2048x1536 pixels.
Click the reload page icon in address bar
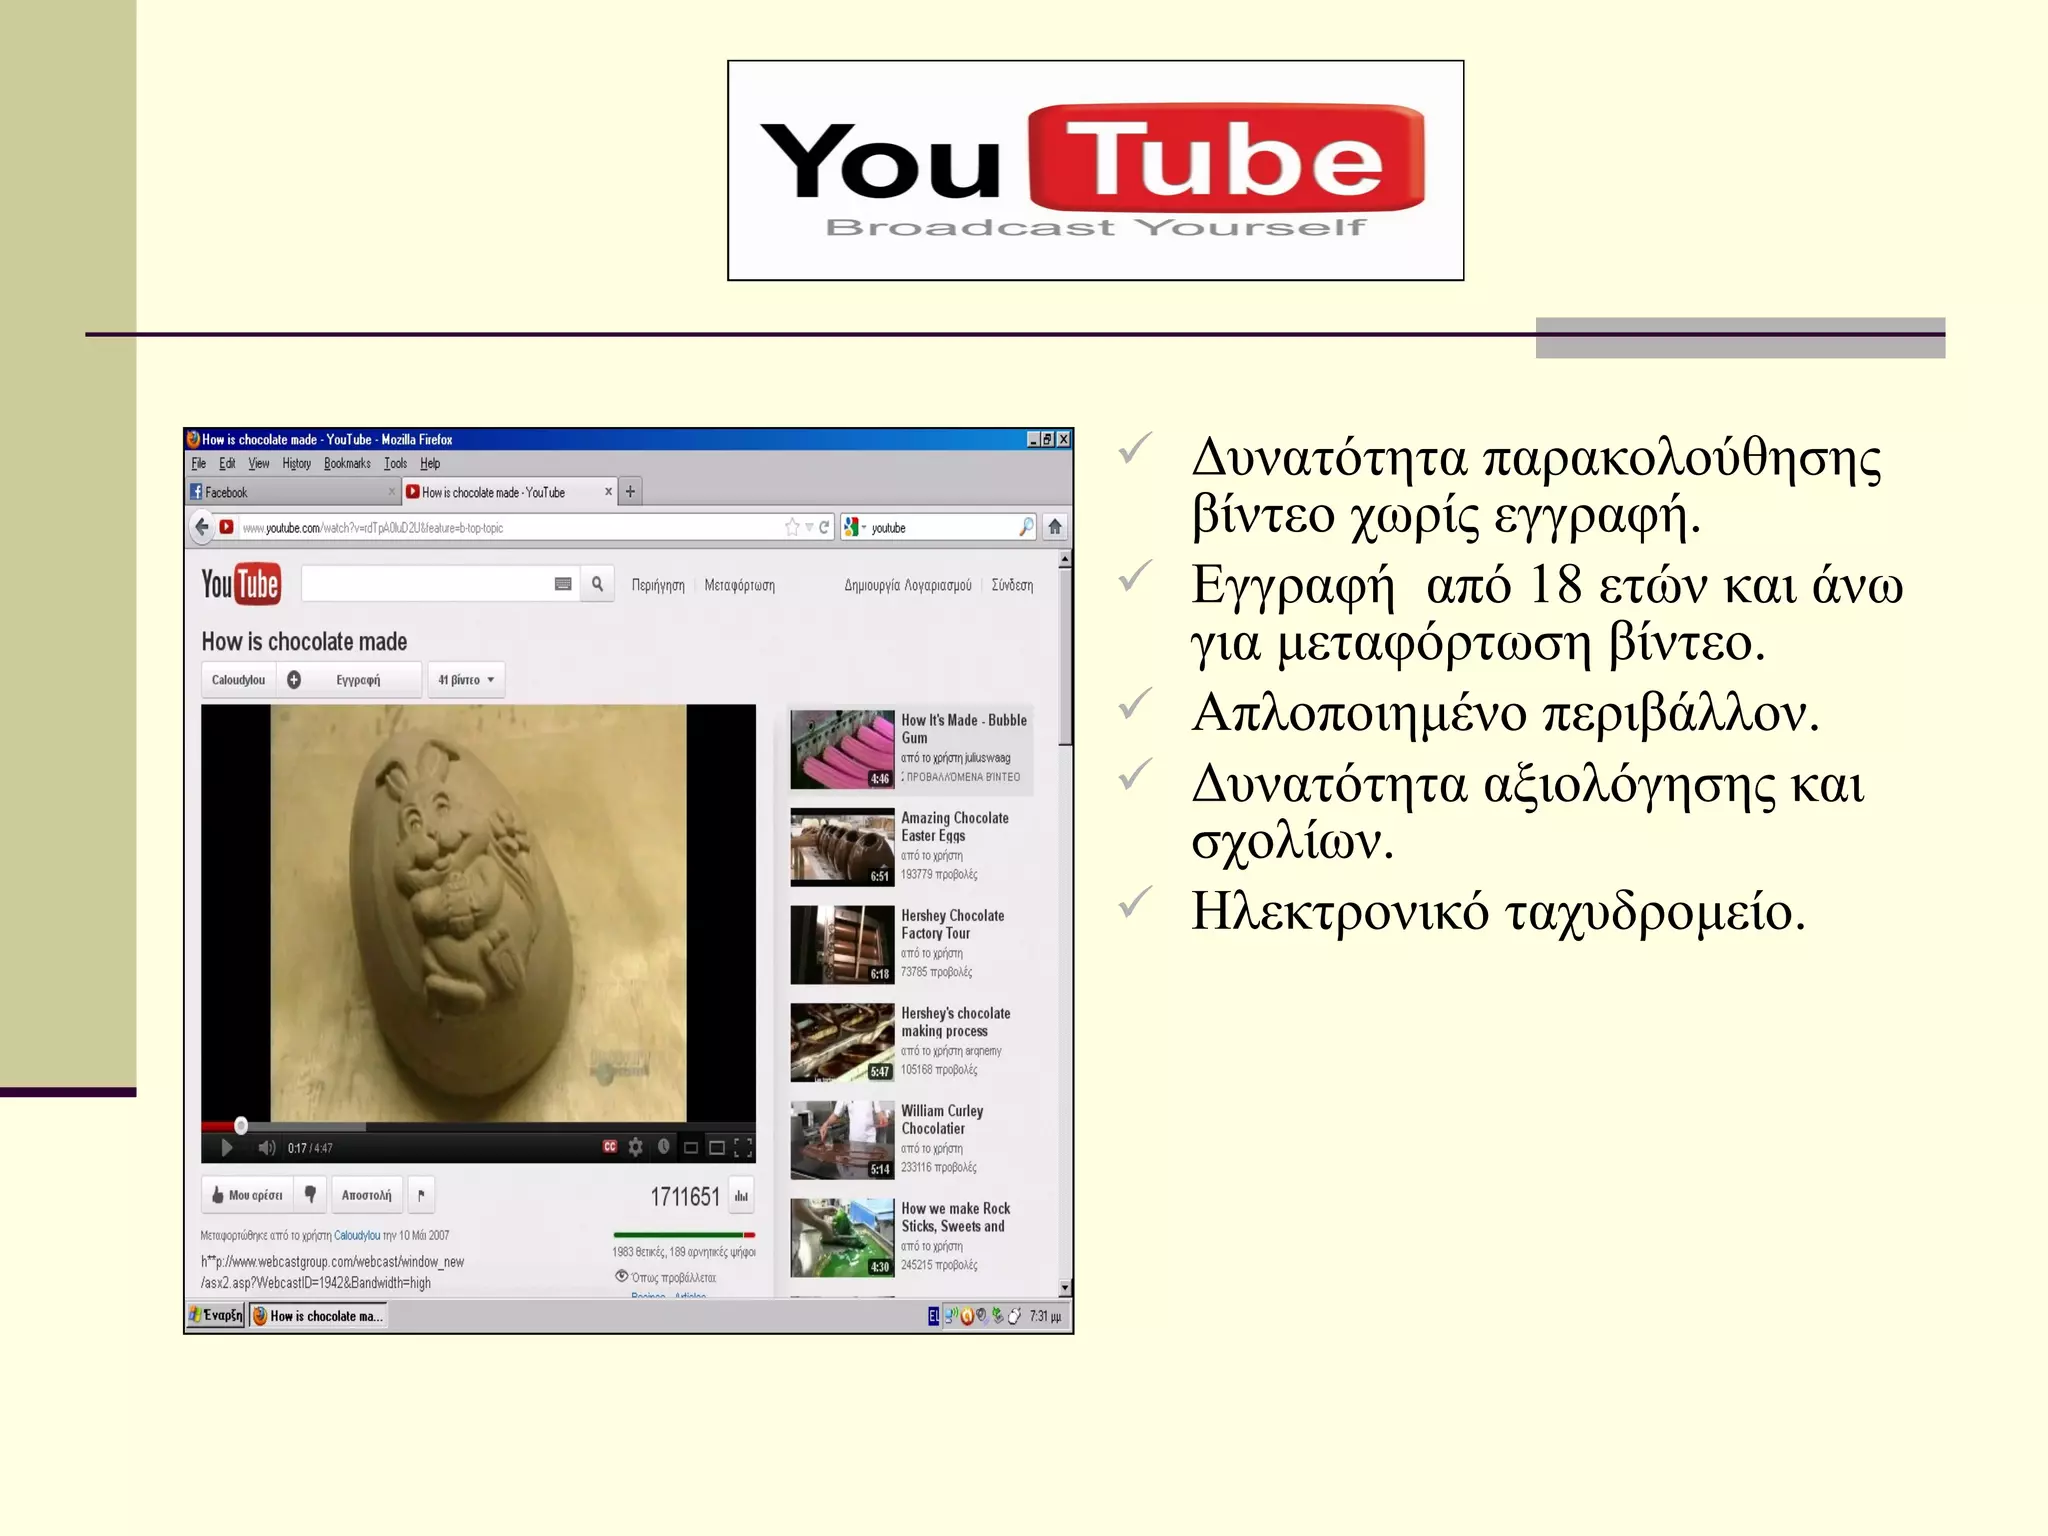[824, 527]
